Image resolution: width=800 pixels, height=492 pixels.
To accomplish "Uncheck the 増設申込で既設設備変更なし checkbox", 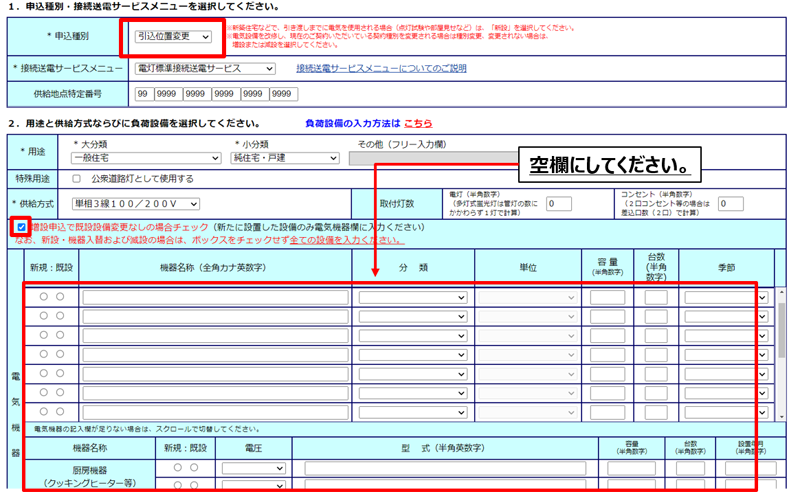I will tap(21, 227).
